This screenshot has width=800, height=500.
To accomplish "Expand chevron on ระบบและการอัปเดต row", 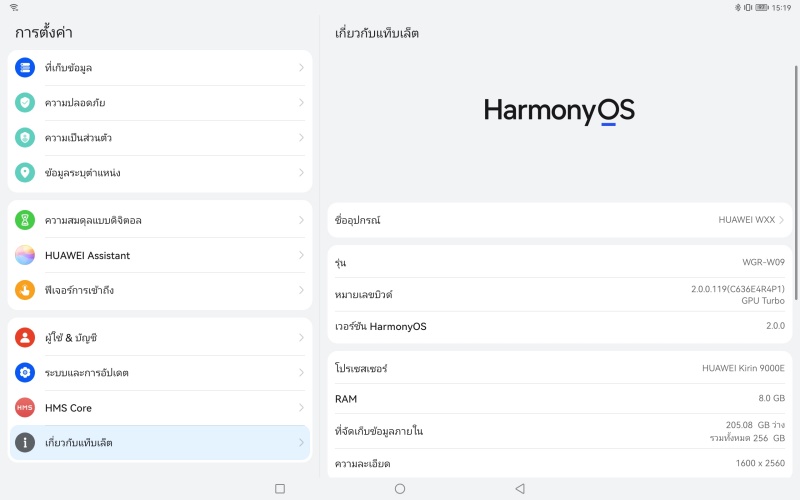I will click(x=301, y=372).
